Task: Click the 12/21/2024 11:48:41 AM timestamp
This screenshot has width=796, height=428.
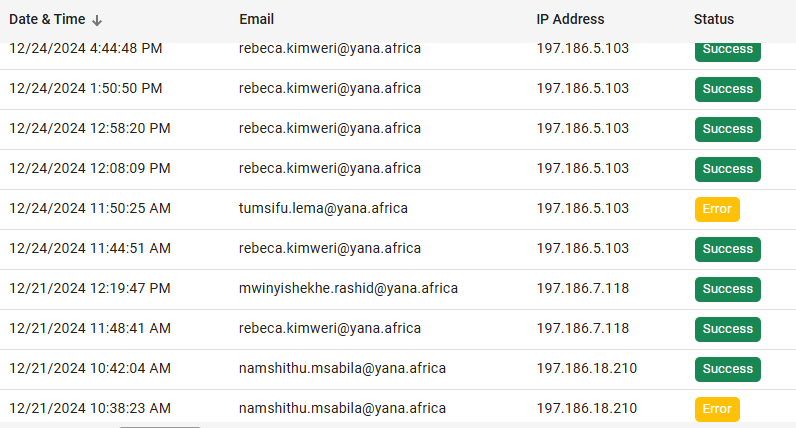Action: pyautogui.click(x=90, y=328)
